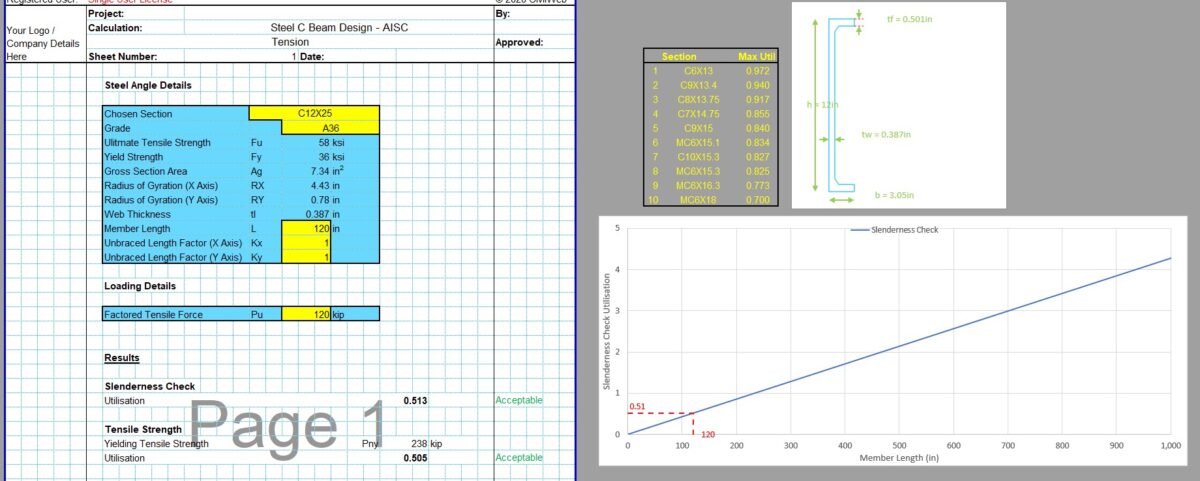Click the Radius of Gyration (Y Axis) label
The width and height of the screenshot is (1200, 481).
click(161, 200)
